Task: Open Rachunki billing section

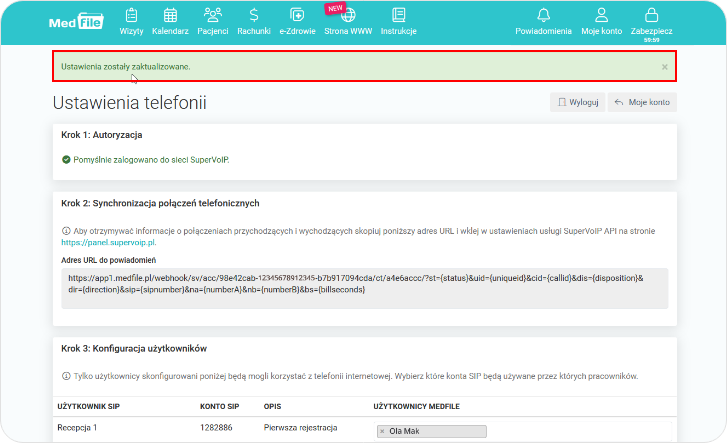Action: click(254, 21)
